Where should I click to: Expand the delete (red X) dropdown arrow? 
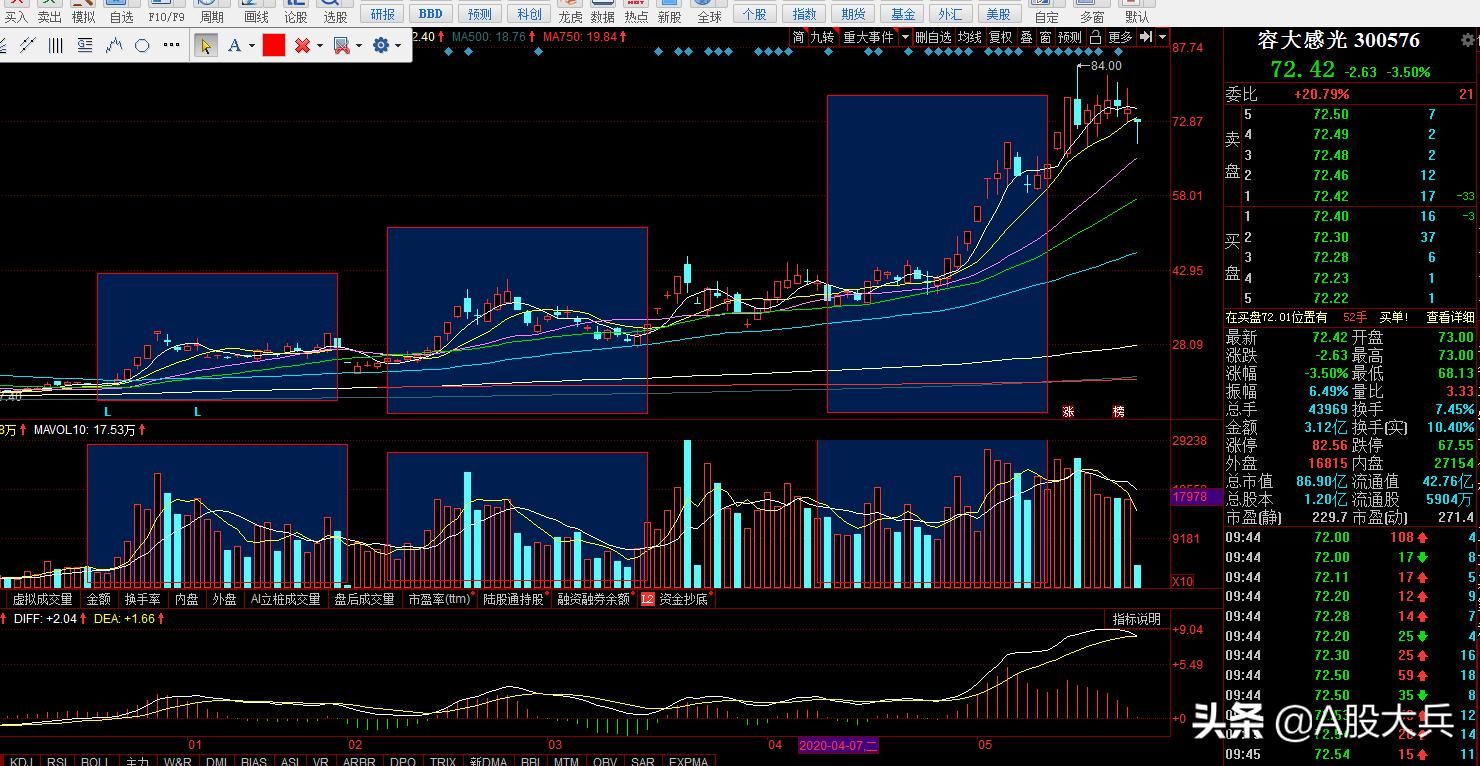[x=319, y=46]
